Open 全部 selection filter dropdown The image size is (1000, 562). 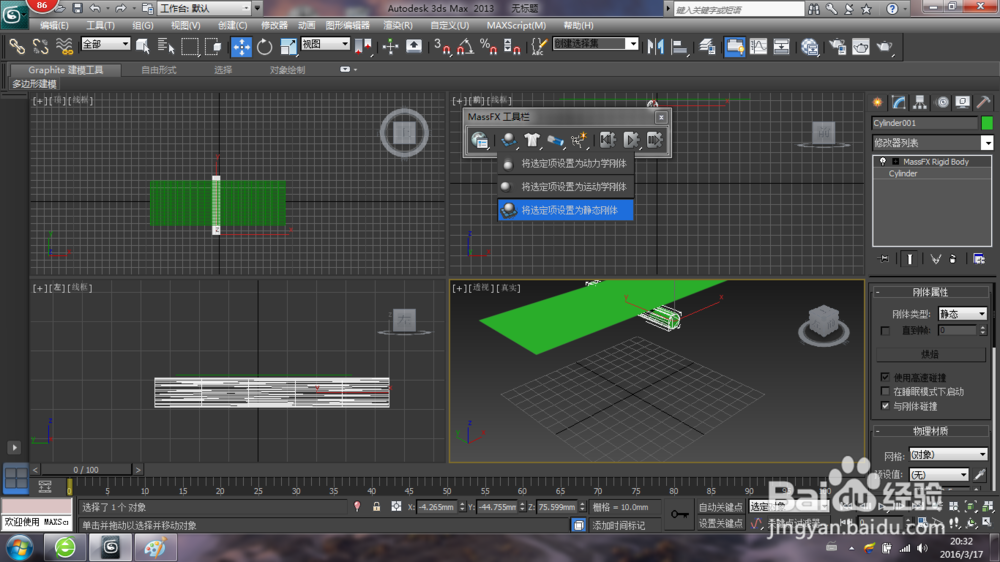pos(106,44)
